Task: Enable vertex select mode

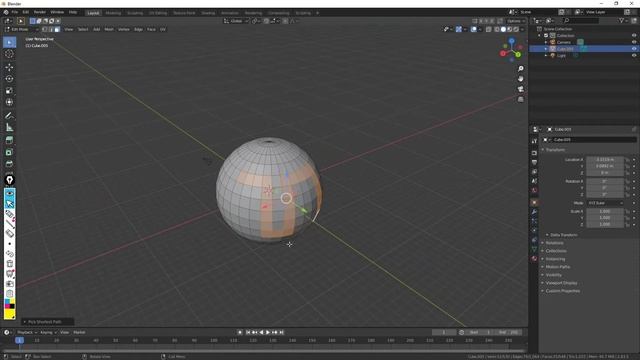Action: (44, 29)
